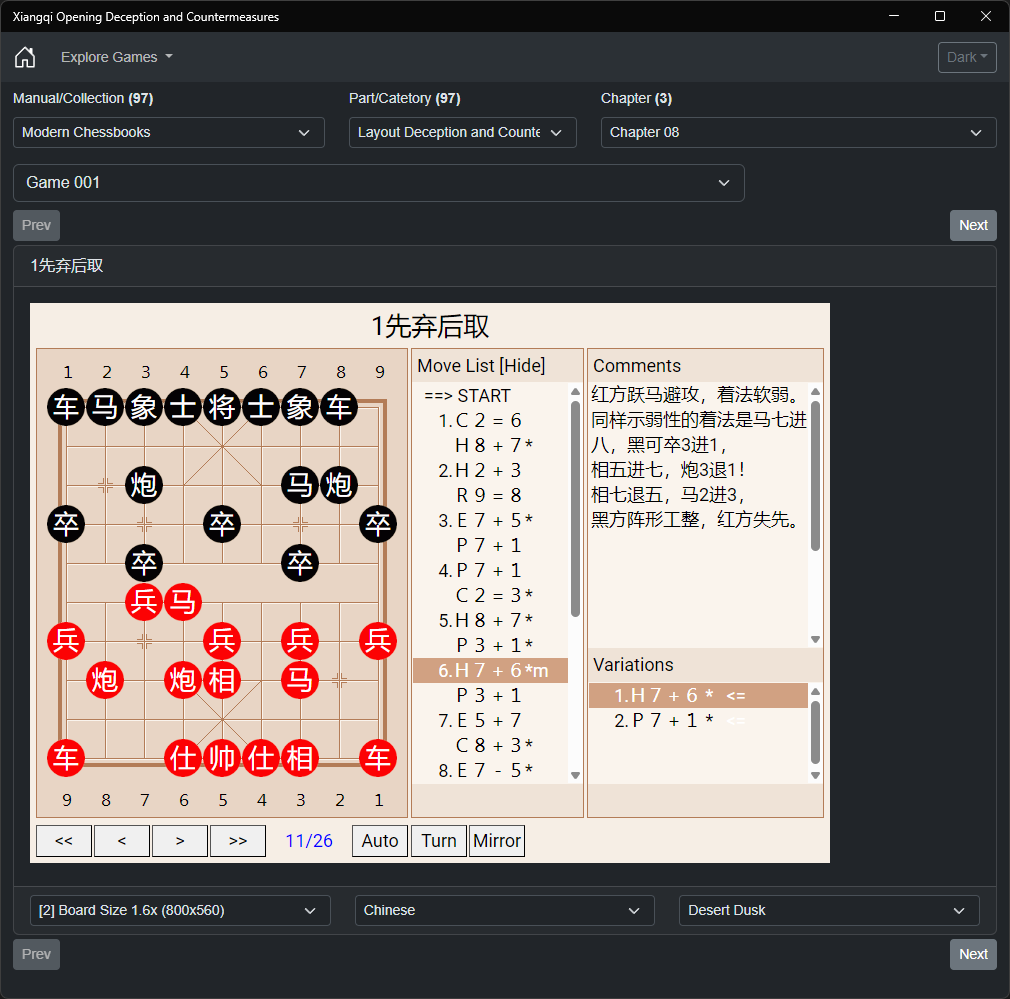Click the black cannon 炮 on file 3

(x=144, y=485)
